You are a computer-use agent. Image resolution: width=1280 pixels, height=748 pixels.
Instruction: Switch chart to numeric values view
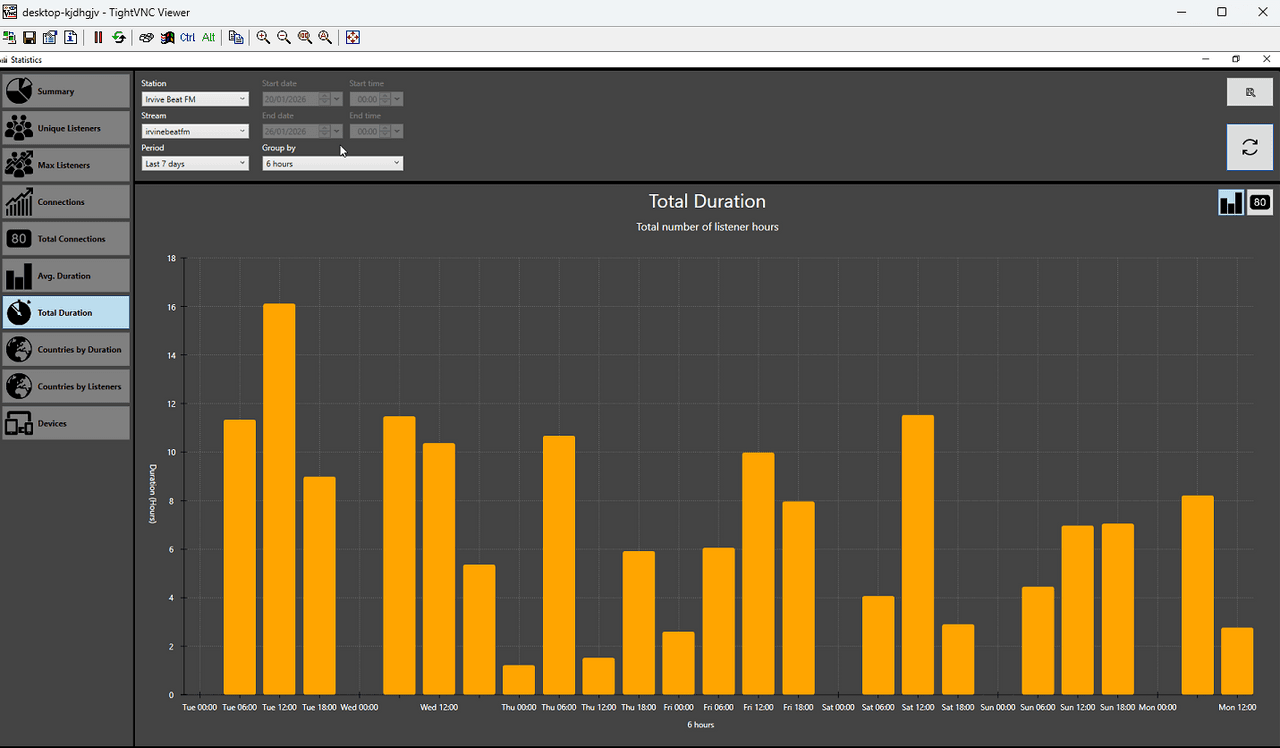pos(1260,203)
